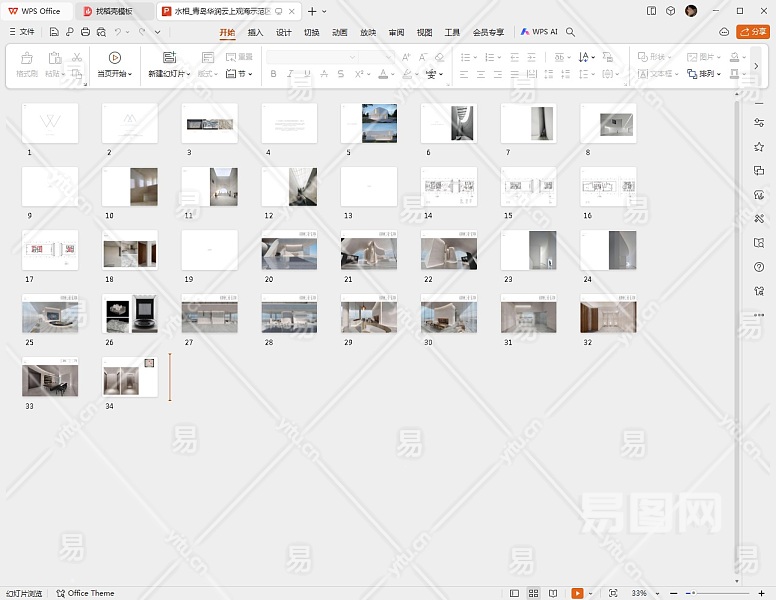The image size is (776, 600).
Task: Click the orange 分享 button
Action: pos(753,32)
